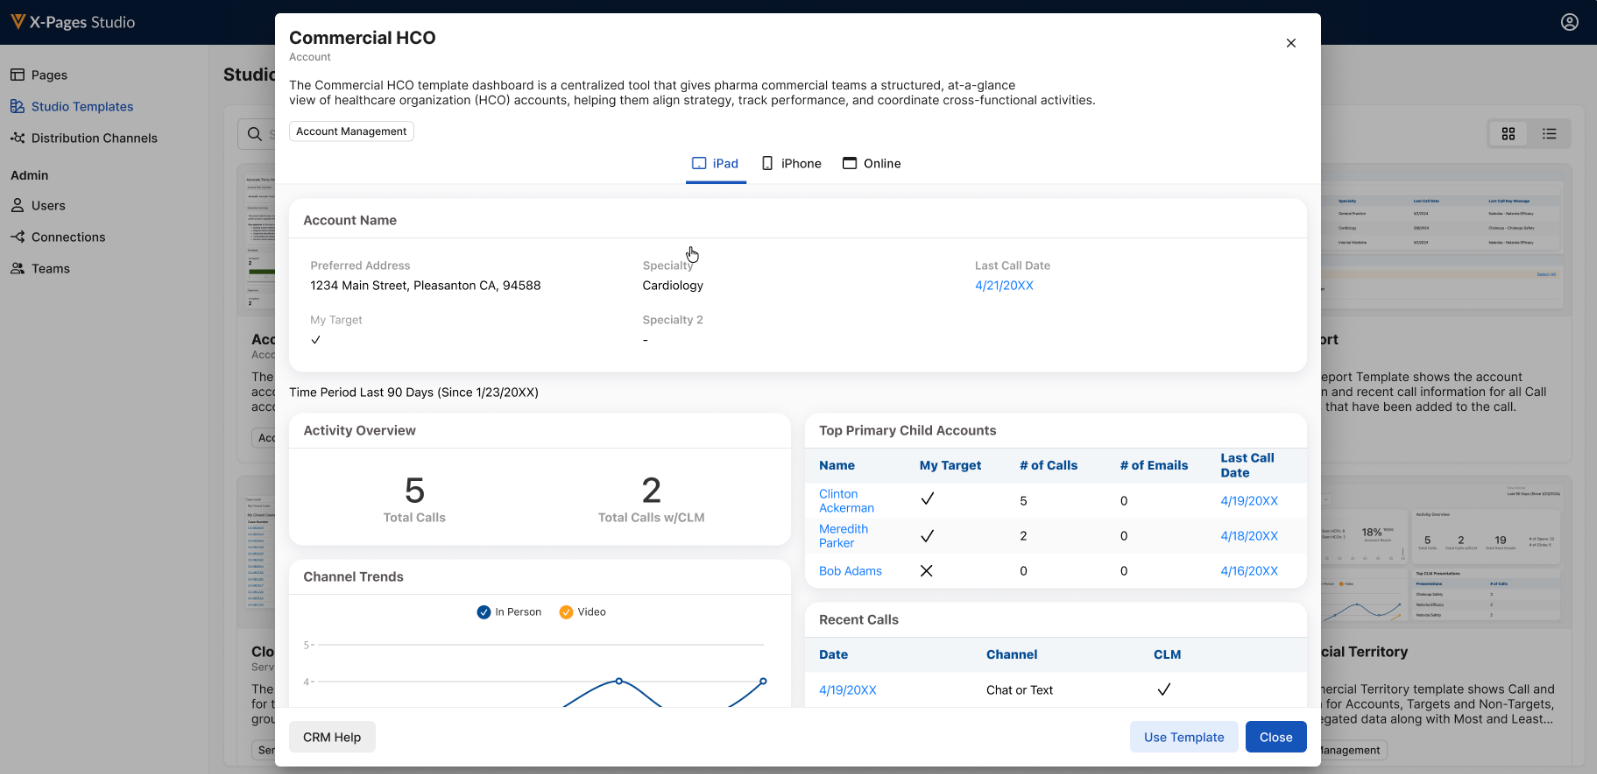Select the iPad preview tab
The height and width of the screenshot is (774, 1597).
pos(715,164)
